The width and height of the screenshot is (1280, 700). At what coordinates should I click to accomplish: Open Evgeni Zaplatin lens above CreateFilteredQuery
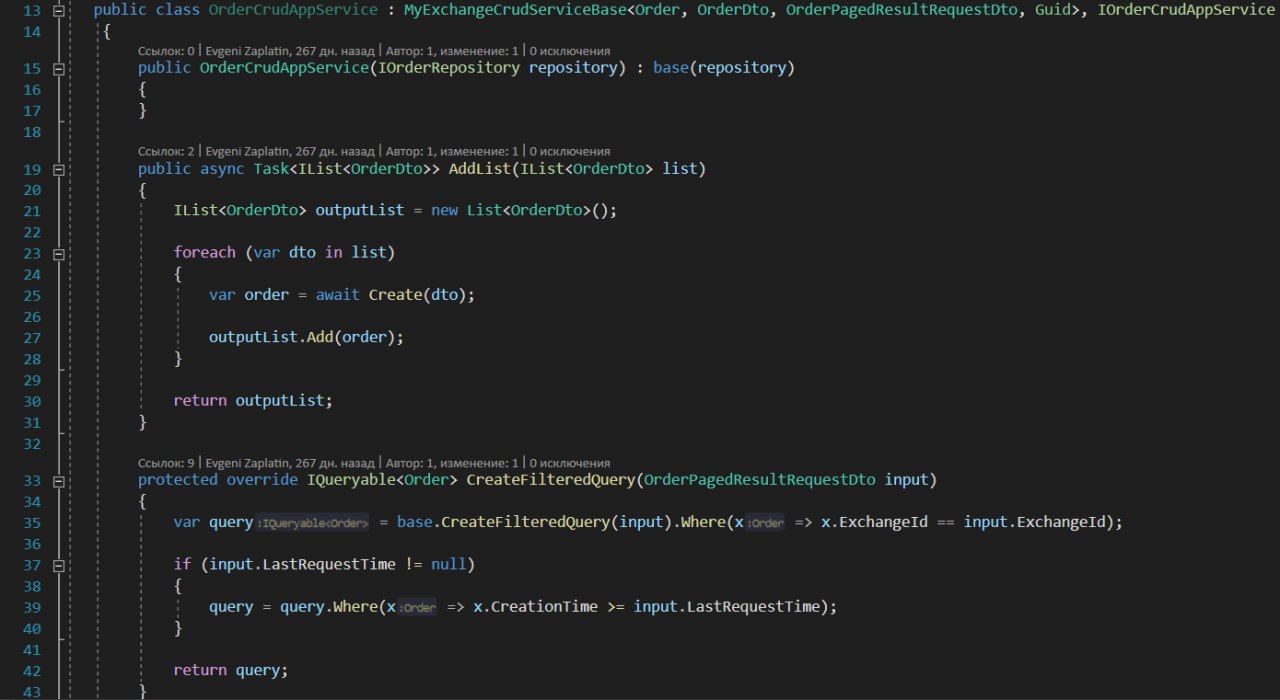click(x=290, y=463)
